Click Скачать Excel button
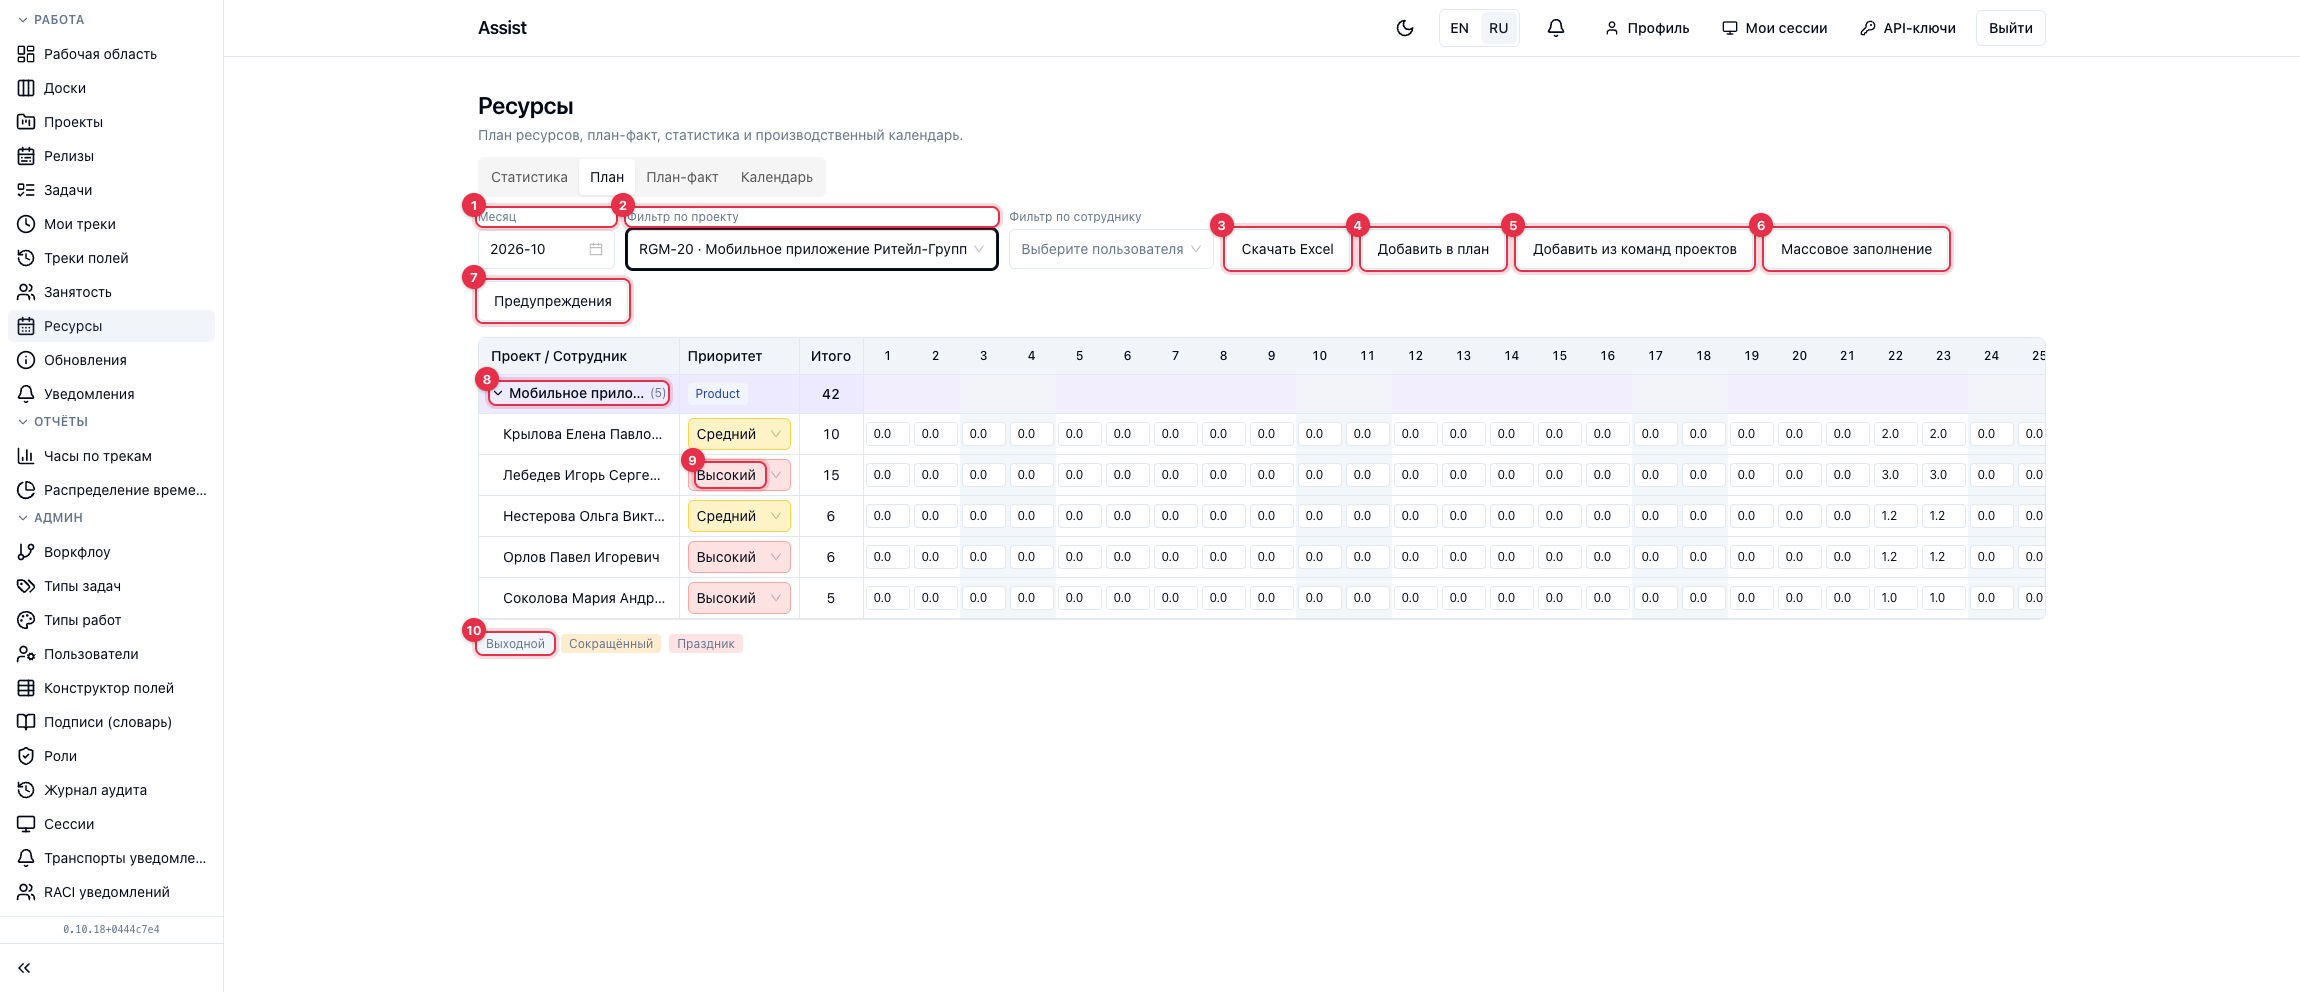 [x=1288, y=249]
